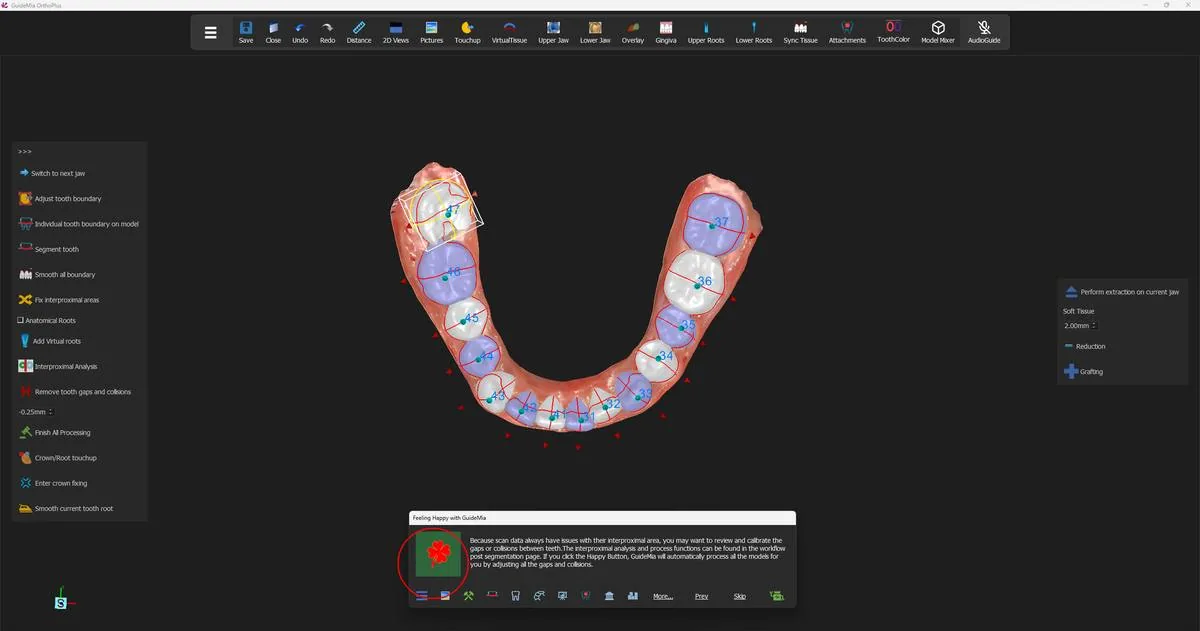Switch to next jaw
This screenshot has width=1200, height=631.
pyautogui.click(x=51, y=173)
